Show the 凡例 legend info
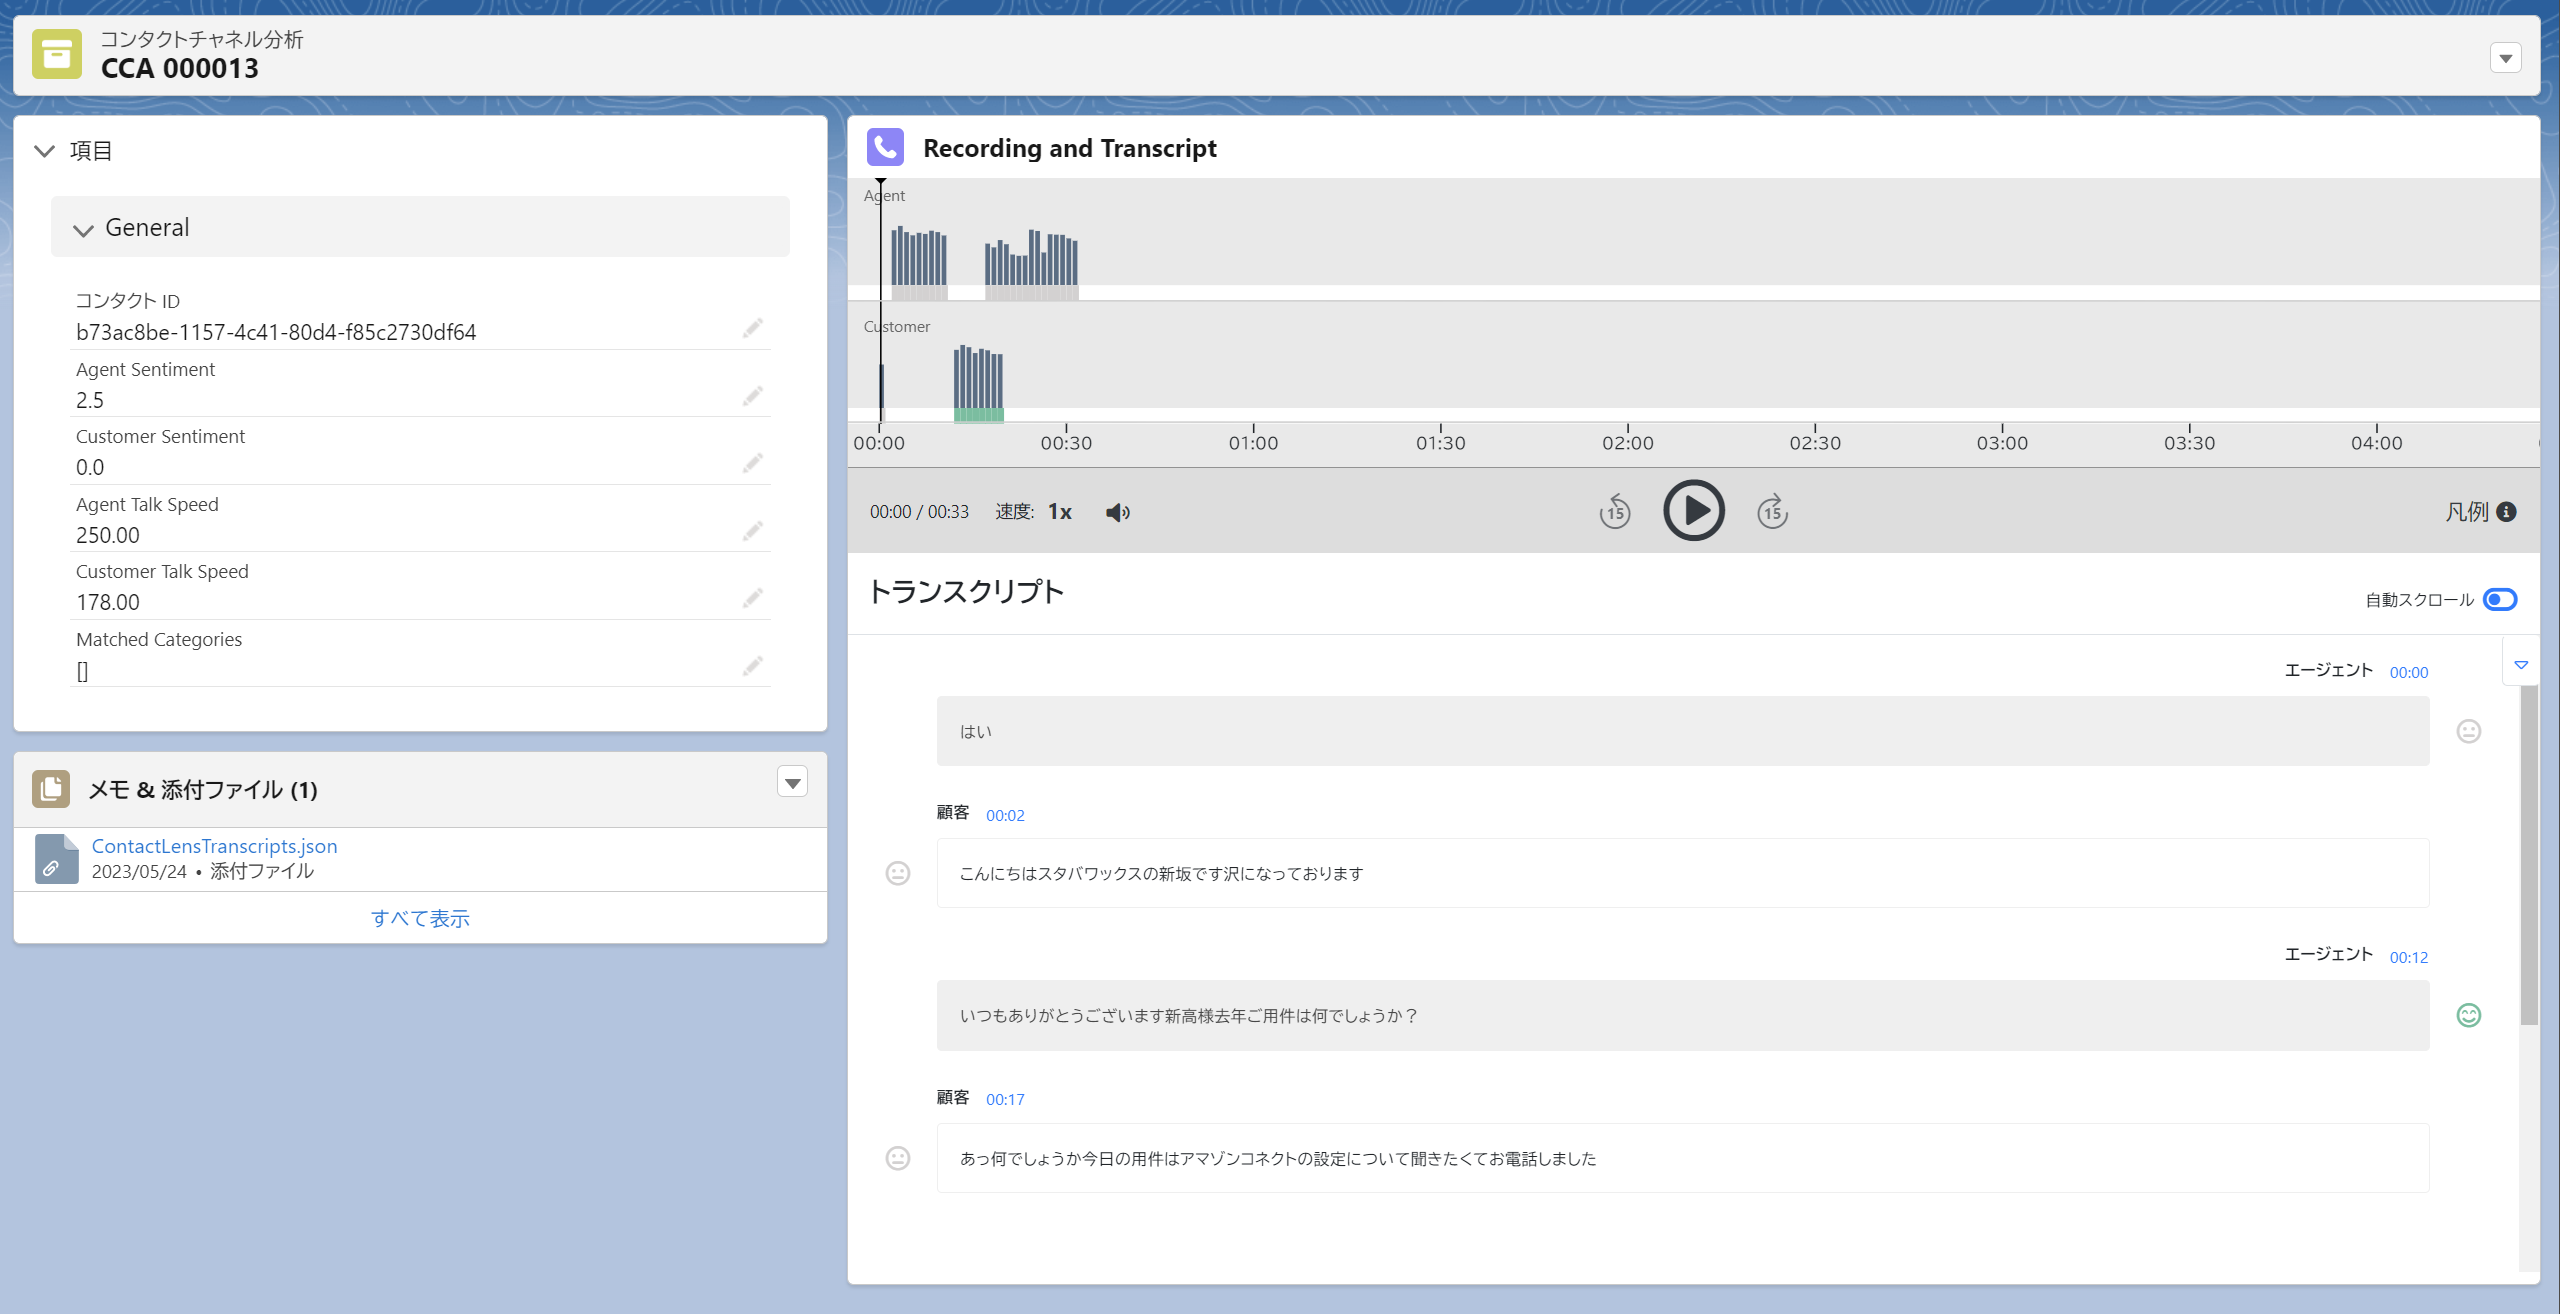 [x=2506, y=512]
